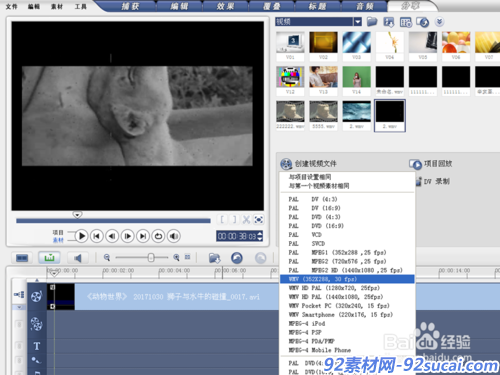
Task: Click 创建视频文件 button
Action: (309, 164)
